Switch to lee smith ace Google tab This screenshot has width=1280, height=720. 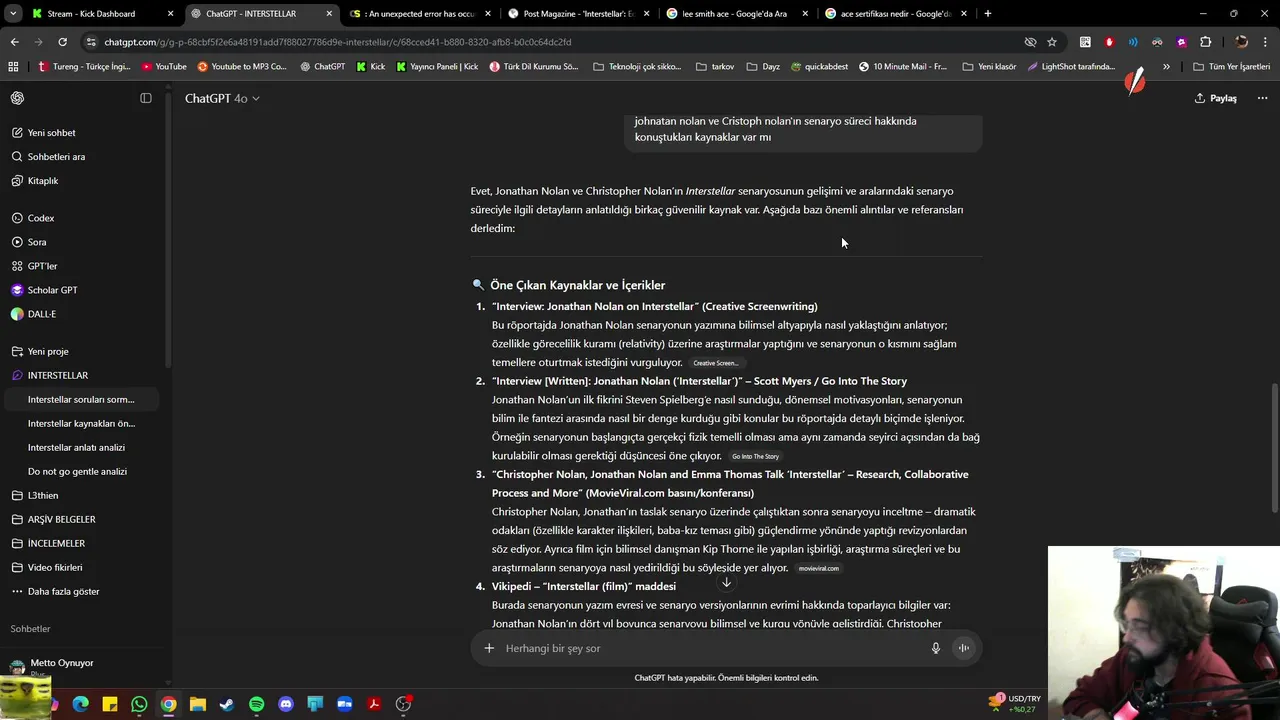[736, 14]
